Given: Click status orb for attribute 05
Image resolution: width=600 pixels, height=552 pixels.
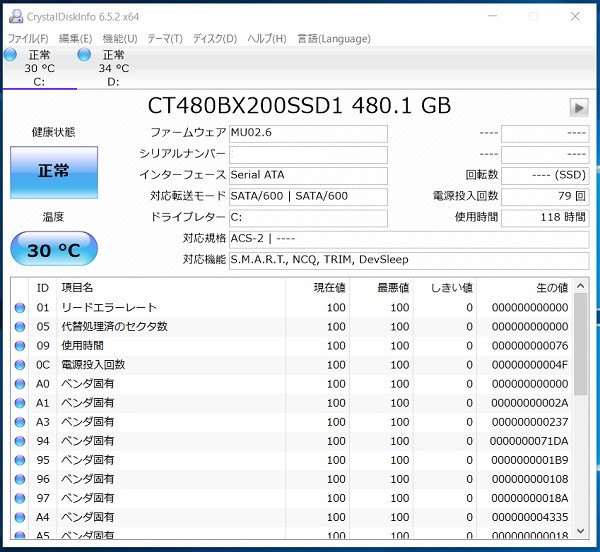Looking at the screenshot, I should point(20,327).
